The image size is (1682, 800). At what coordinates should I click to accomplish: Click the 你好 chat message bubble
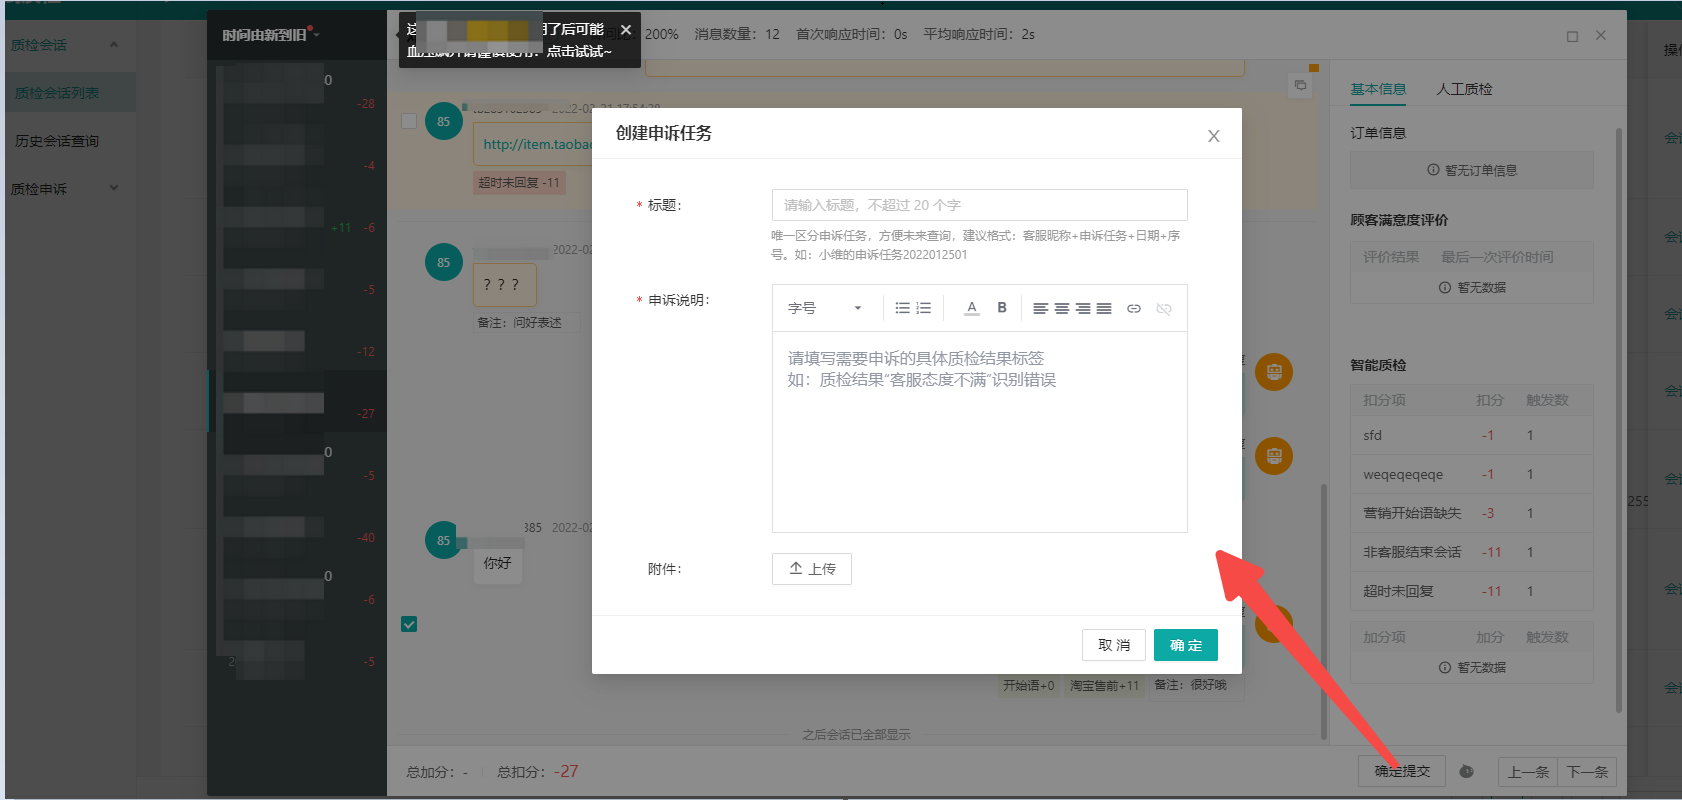tap(497, 563)
